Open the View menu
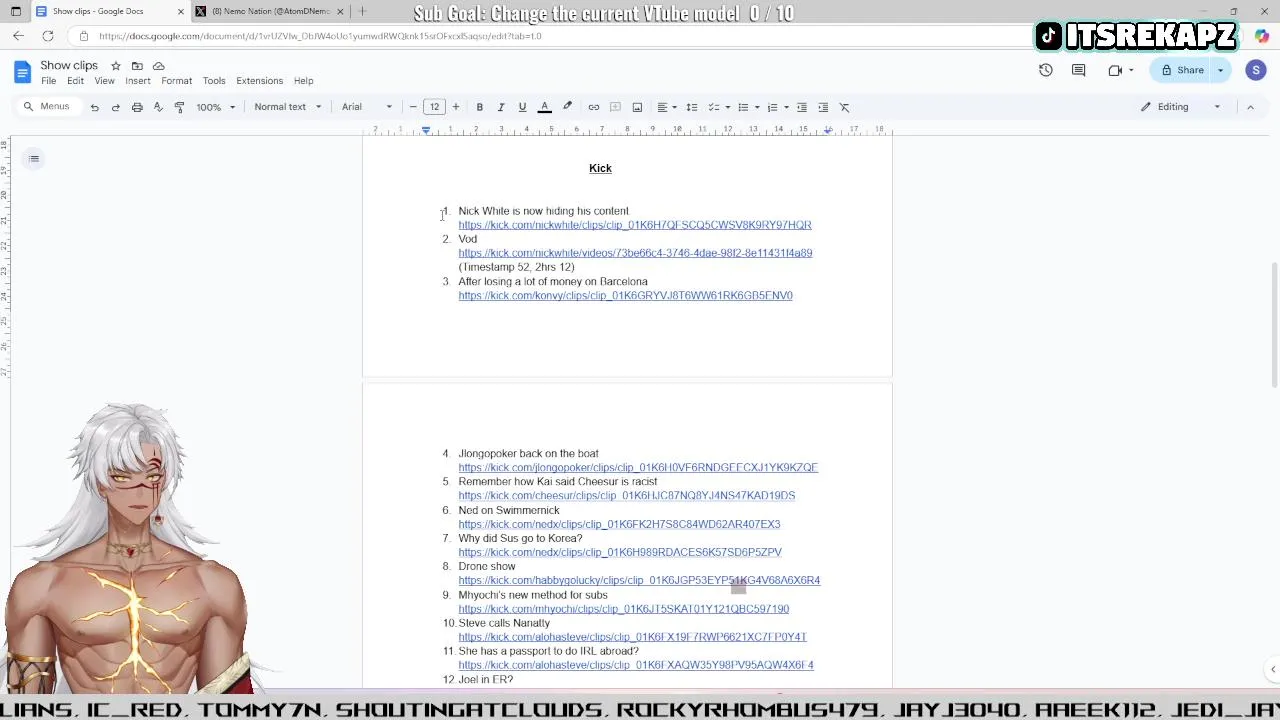Viewport: 1280px width, 720px height. click(104, 81)
